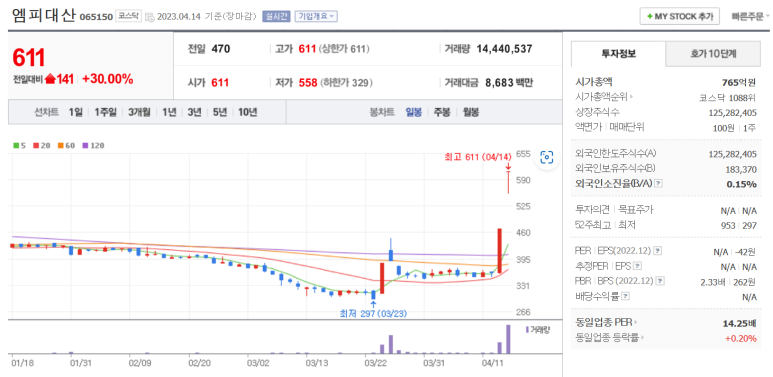The width and height of the screenshot is (773, 377).
Task: Click the purple 120-day average swatch
Action: click(x=85, y=146)
